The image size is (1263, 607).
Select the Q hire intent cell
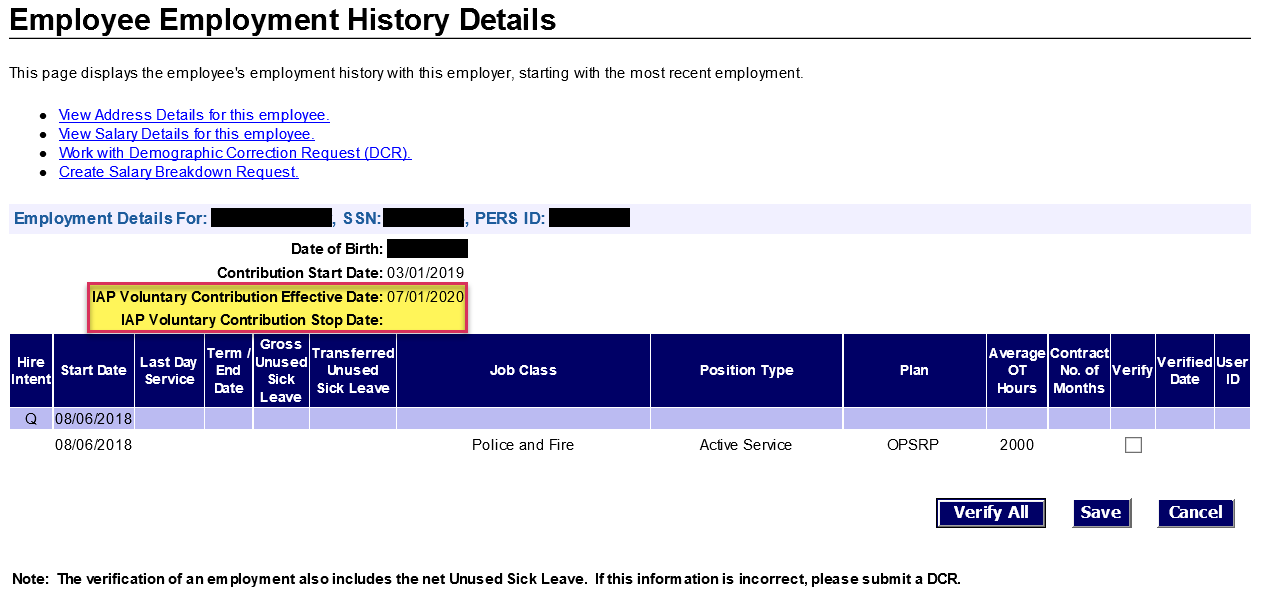(30, 418)
